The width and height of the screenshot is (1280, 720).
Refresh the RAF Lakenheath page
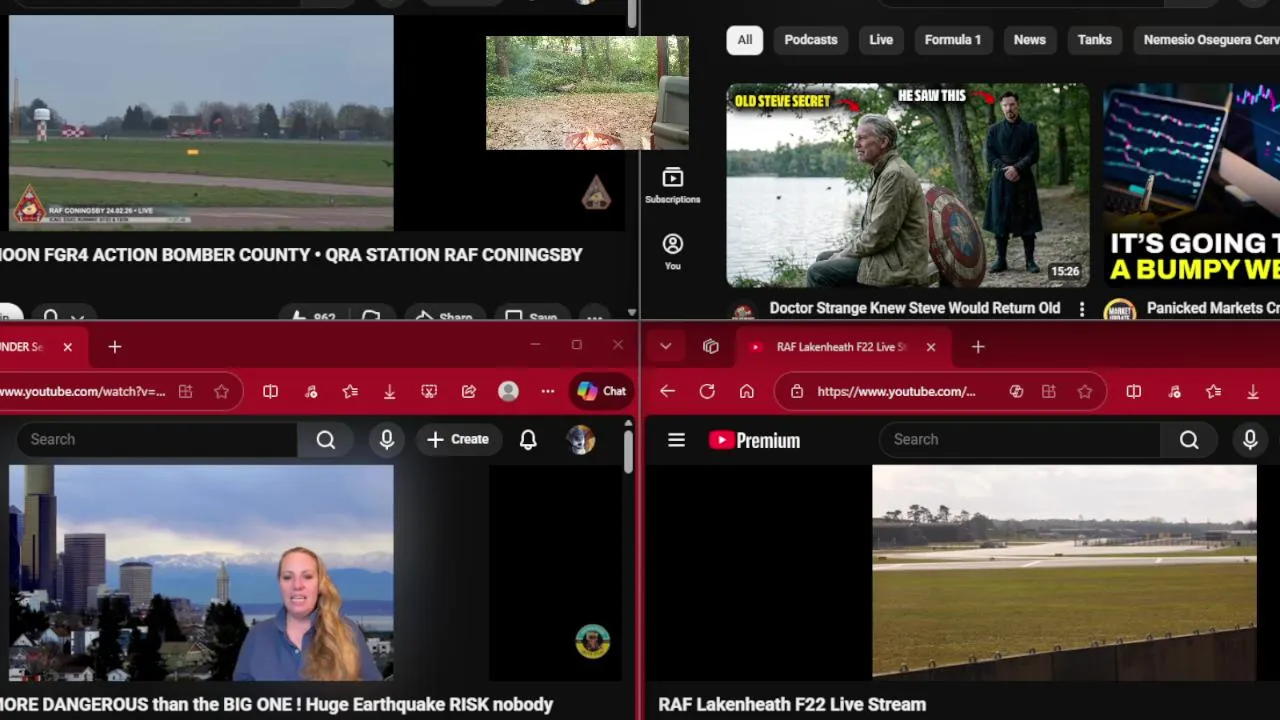(x=707, y=392)
